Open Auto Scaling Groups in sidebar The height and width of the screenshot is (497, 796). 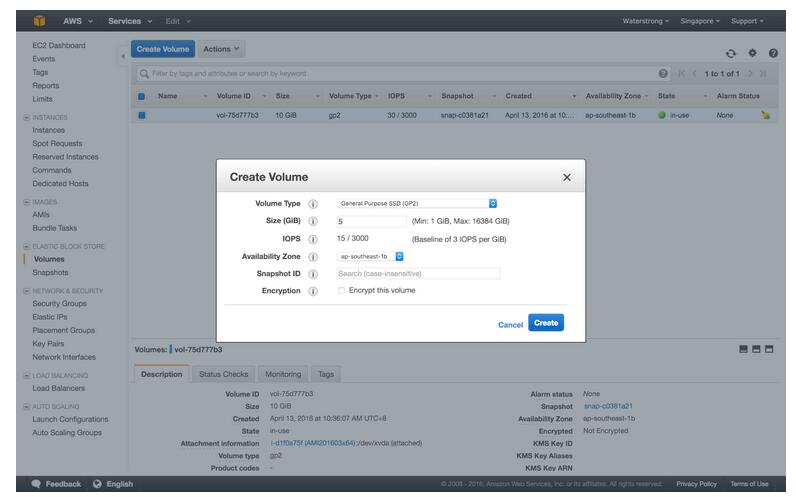pyautogui.click(x=67, y=433)
